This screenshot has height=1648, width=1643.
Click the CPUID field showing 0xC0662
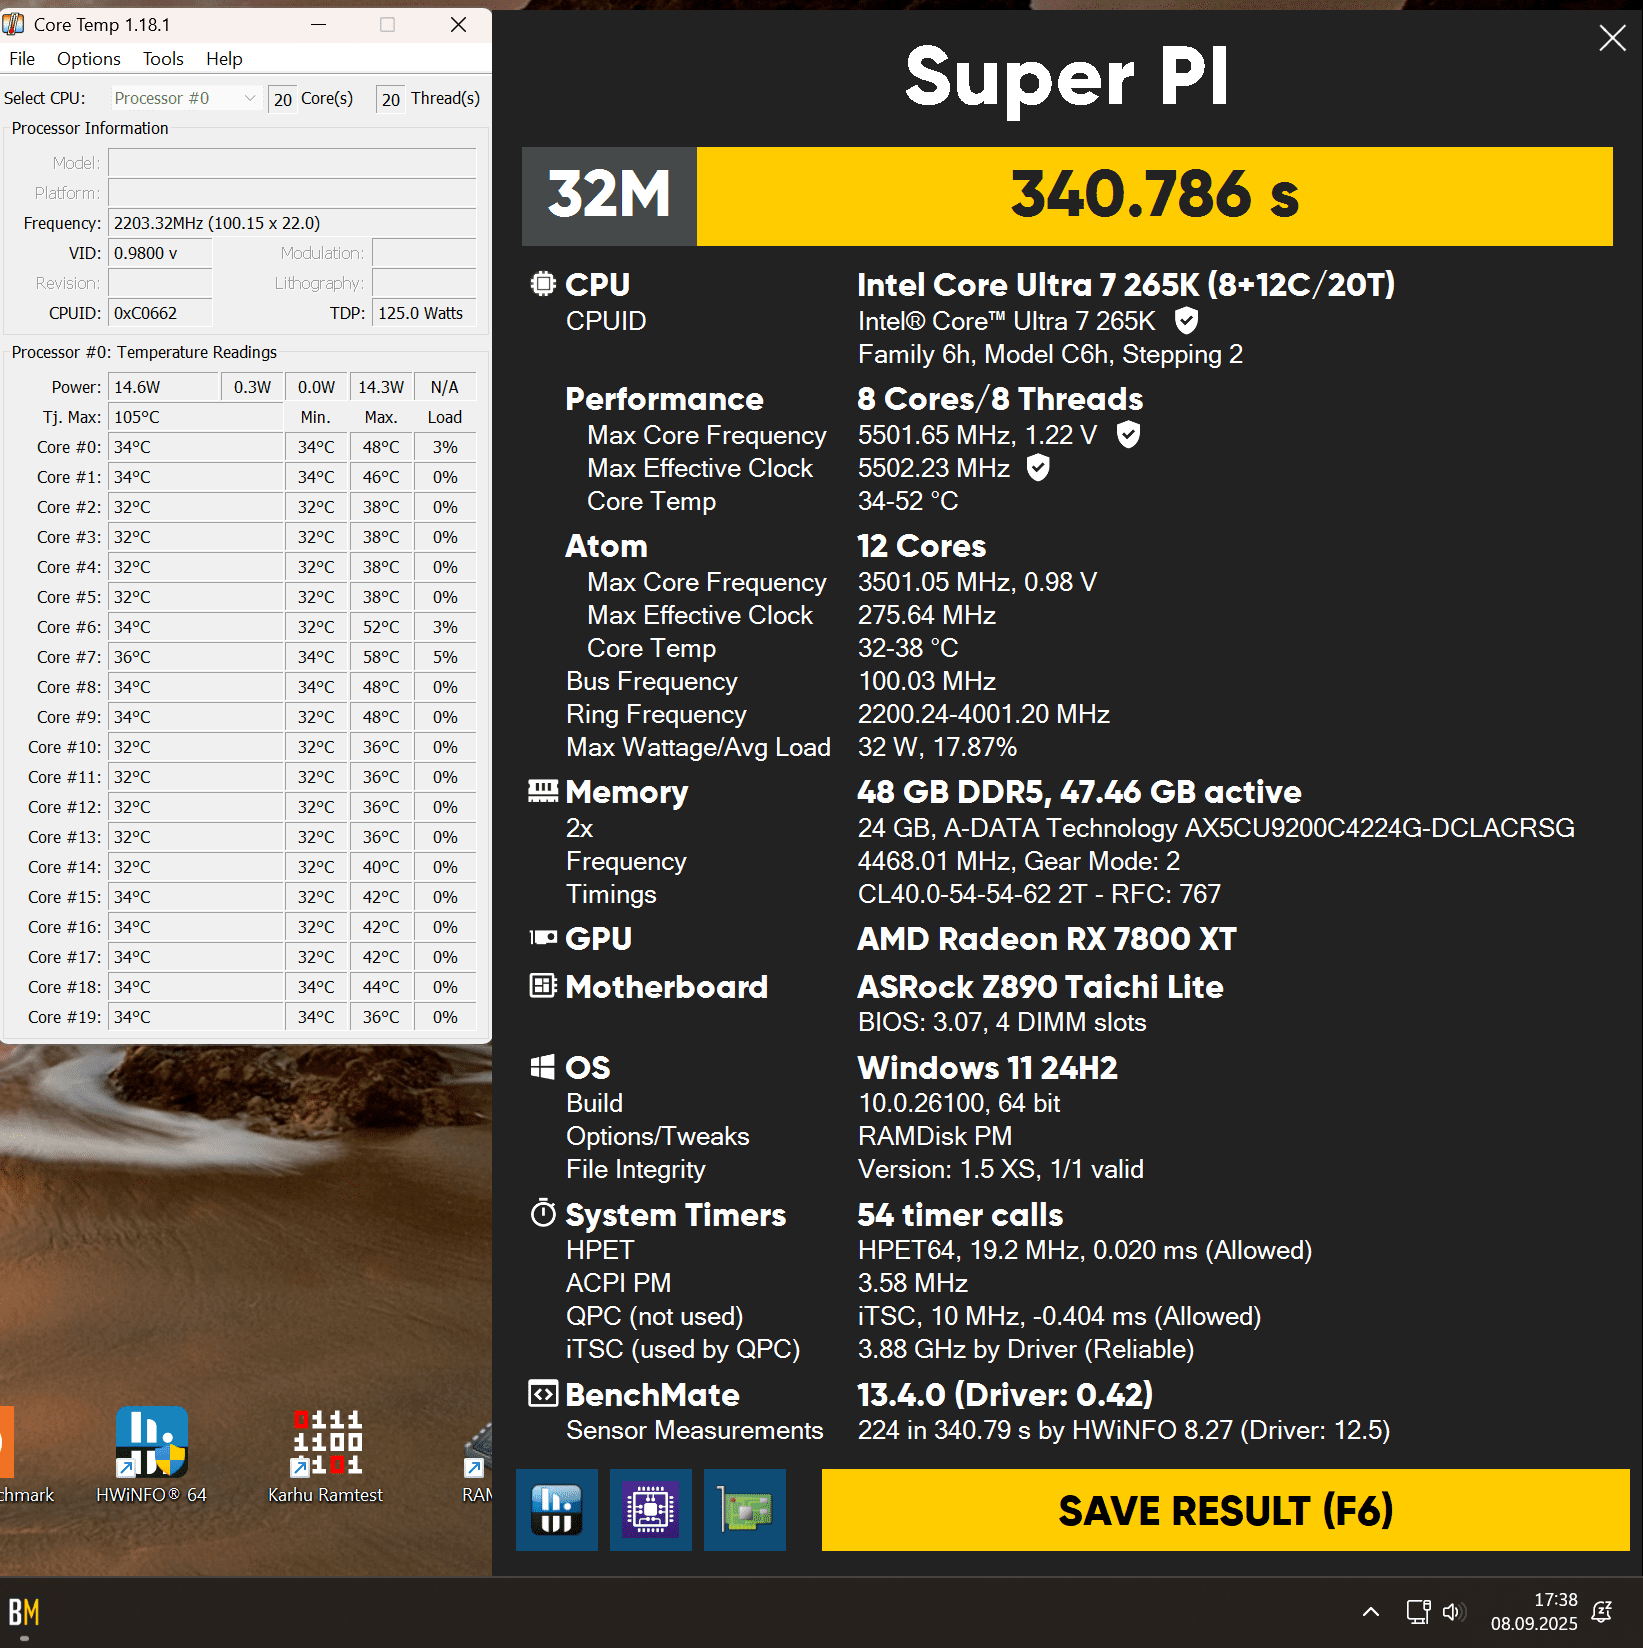[x=160, y=313]
